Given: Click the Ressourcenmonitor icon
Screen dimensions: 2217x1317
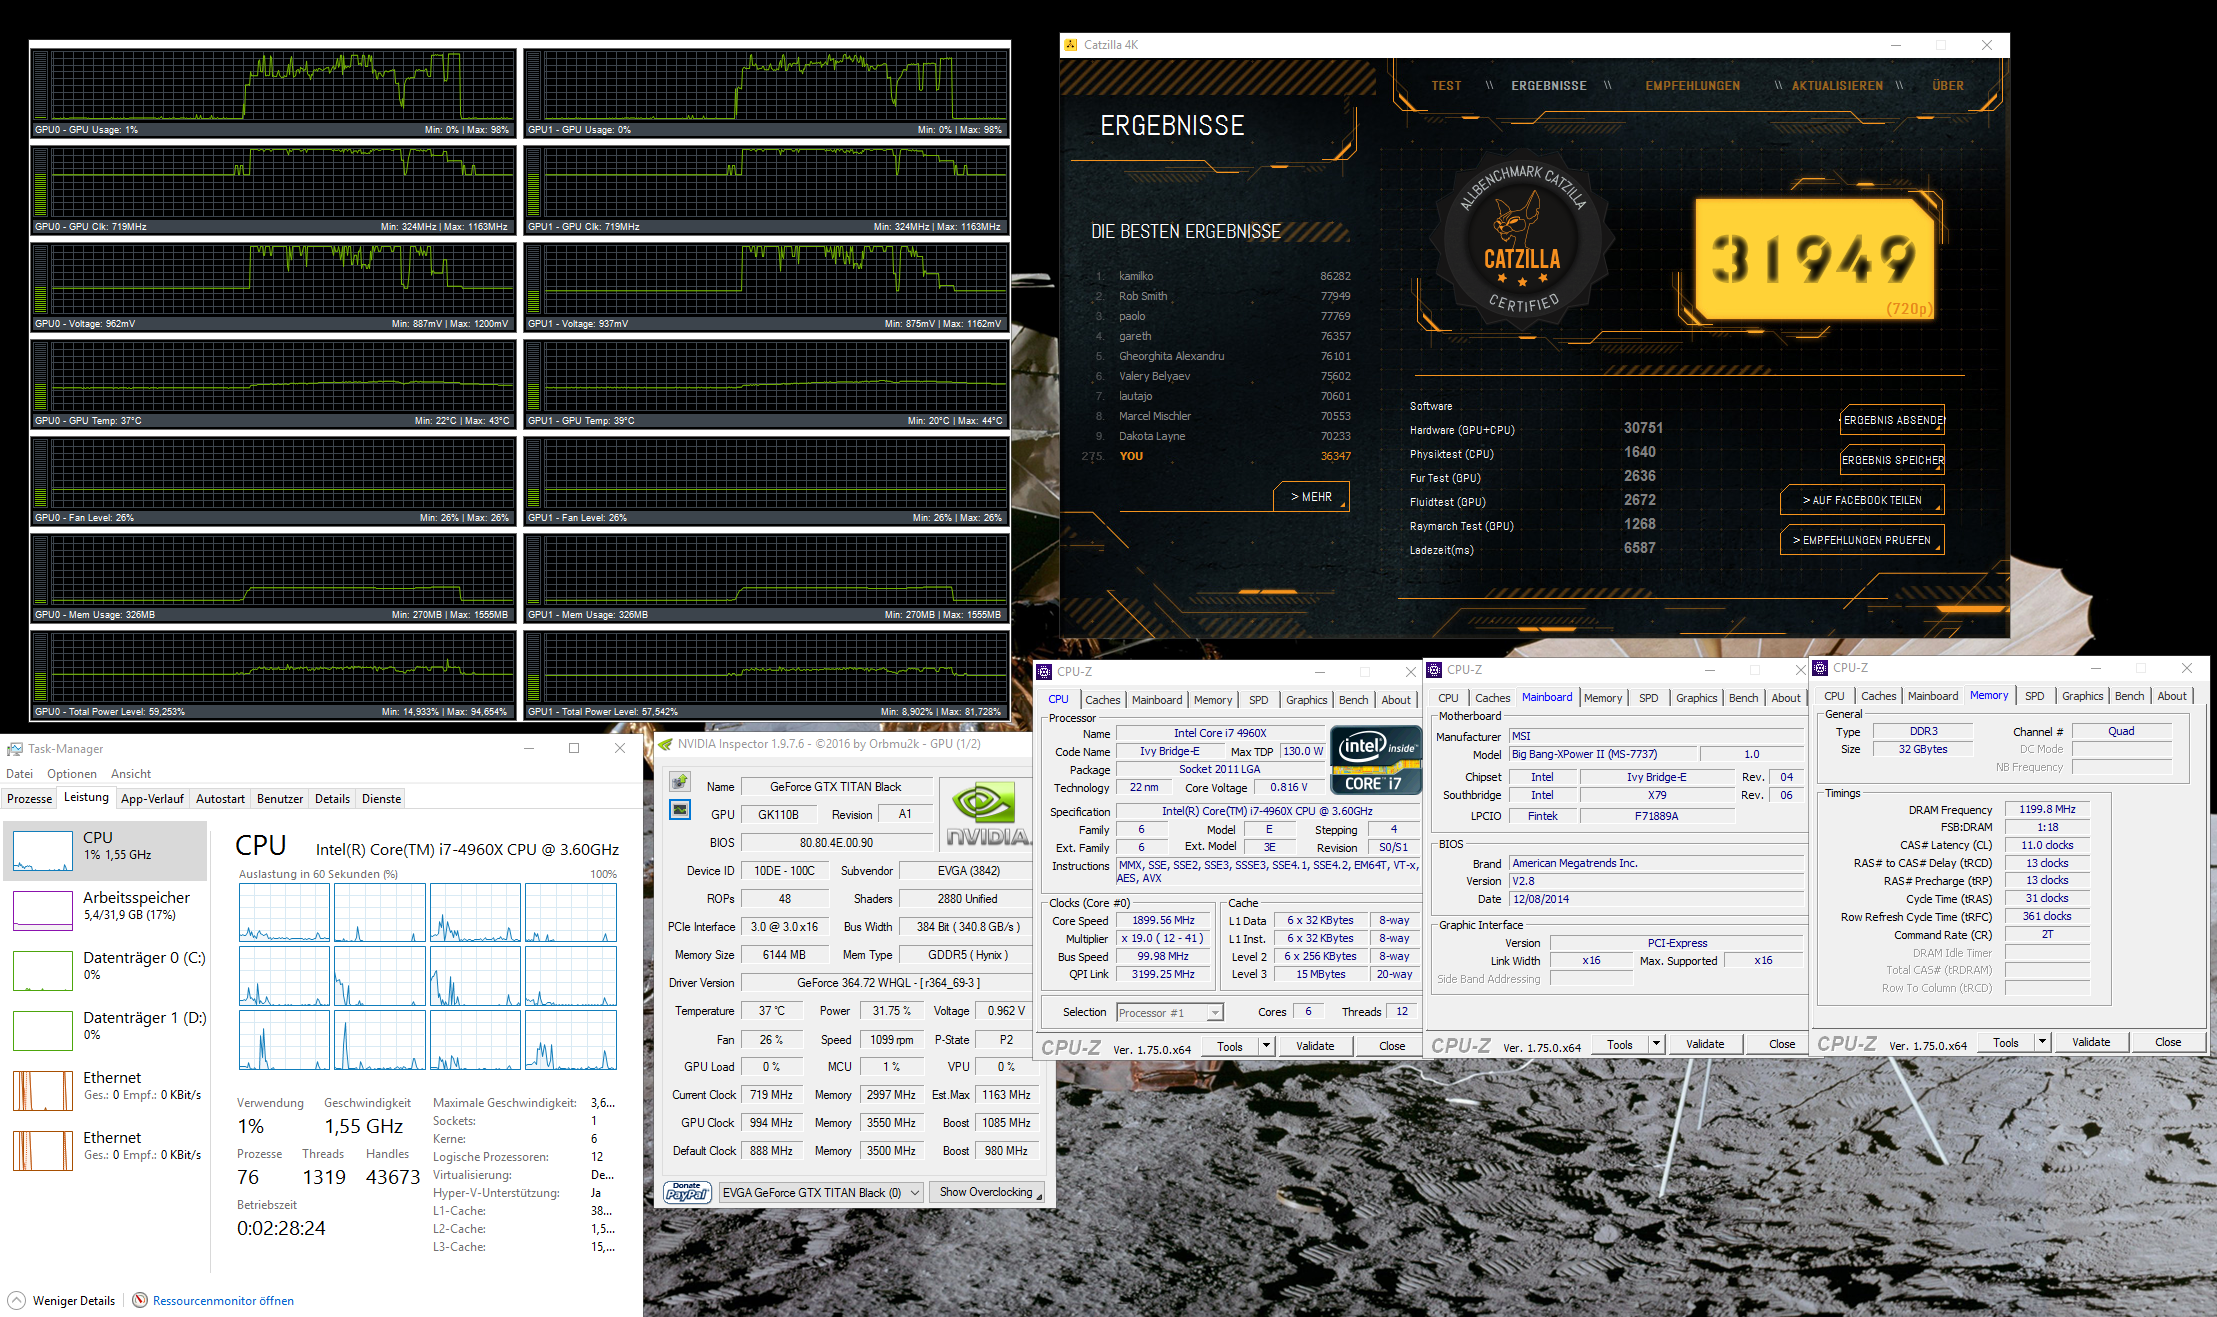Looking at the screenshot, I should (140, 1300).
